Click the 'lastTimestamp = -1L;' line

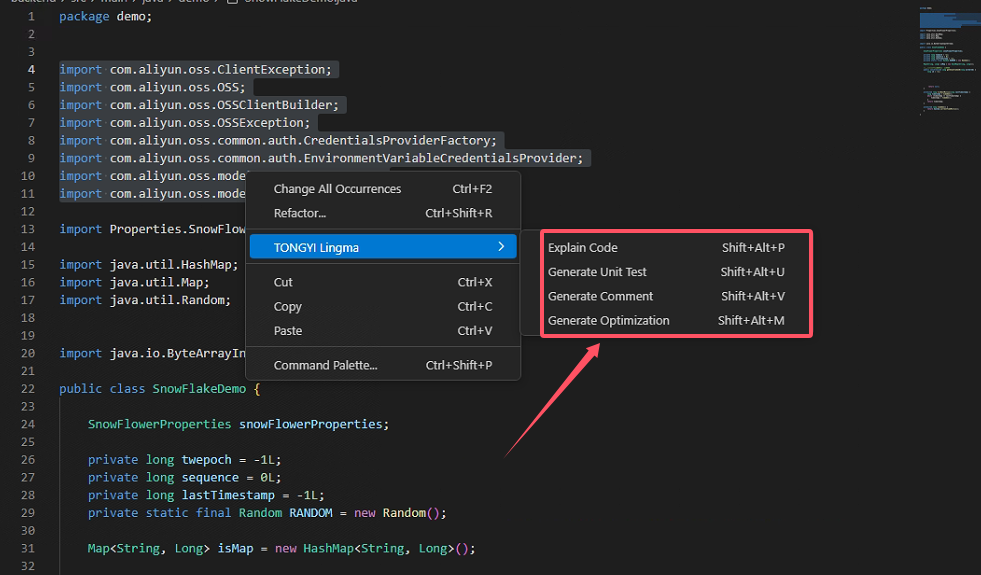click(x=206, y=495)
